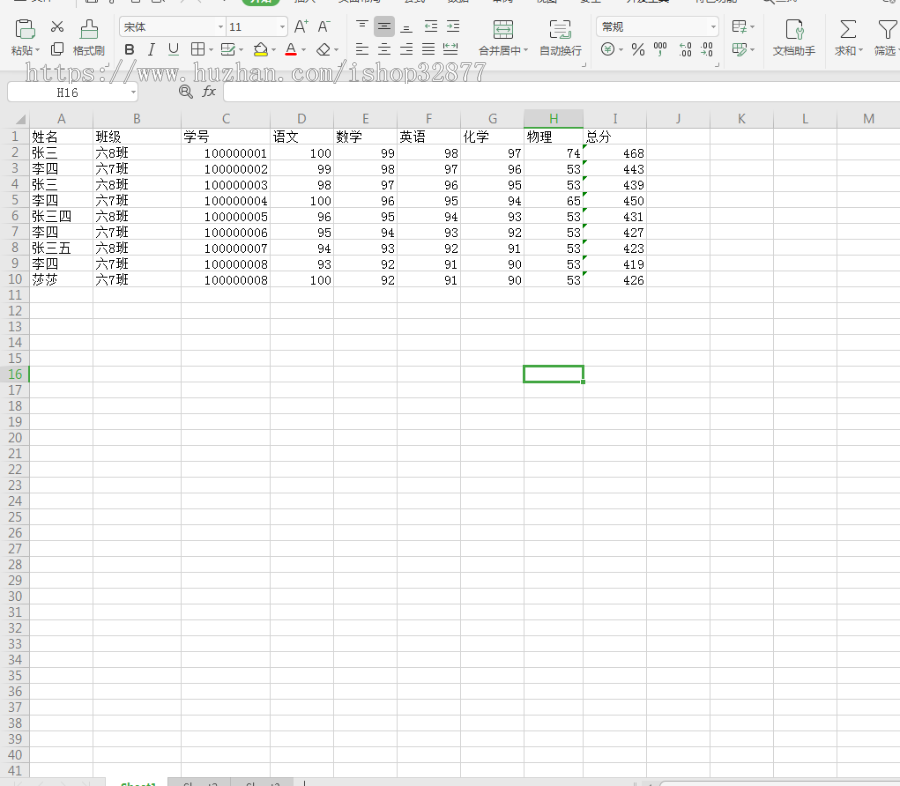Click the currency (¥) format icon
900x786 pixels.
coord(607,49)
